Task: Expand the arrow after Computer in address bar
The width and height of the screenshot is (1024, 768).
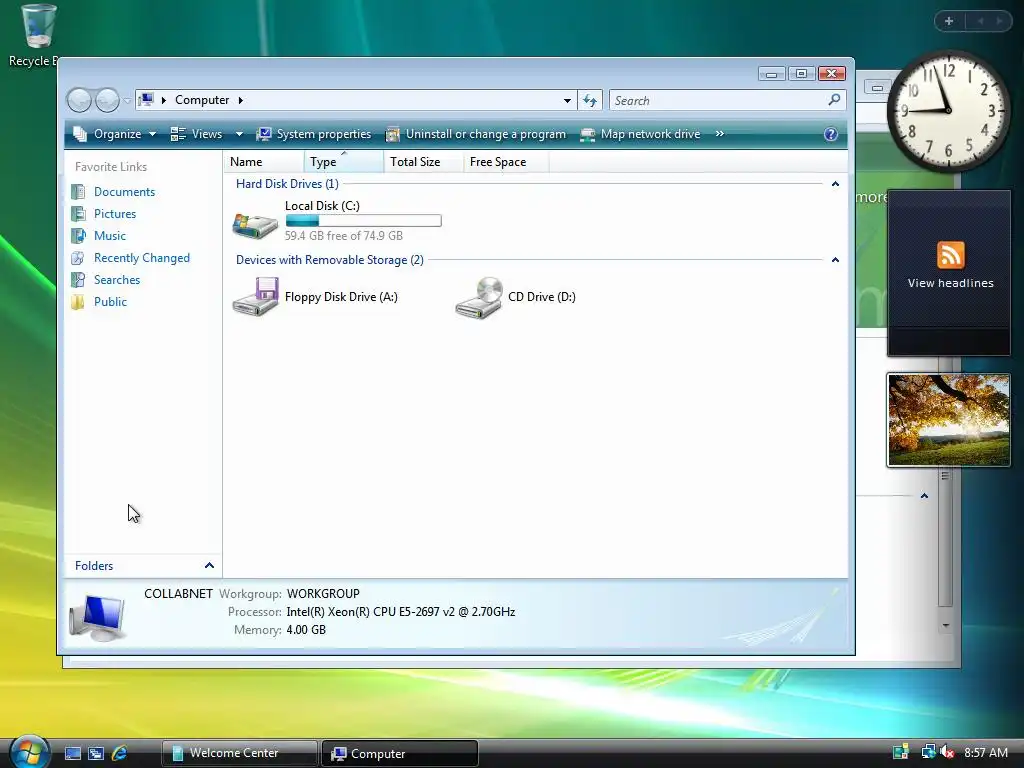Action: (240, 100)
